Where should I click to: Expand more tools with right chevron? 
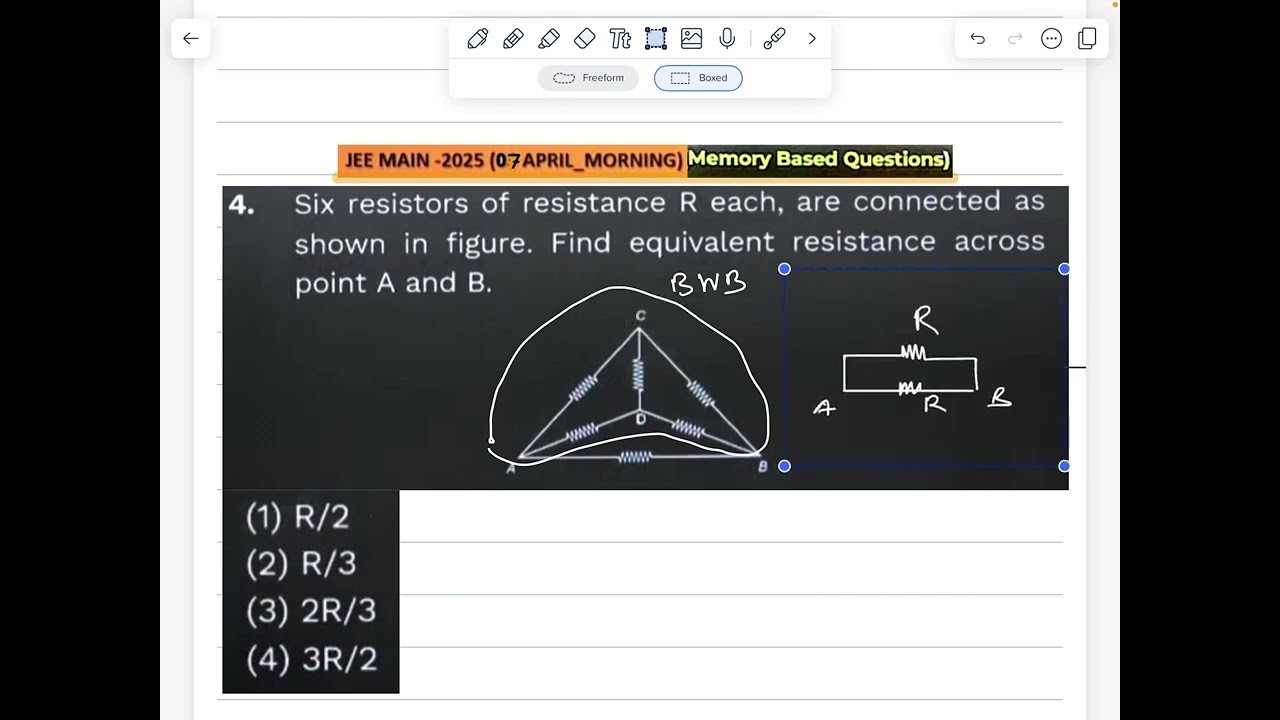click(x=812, y=39)
